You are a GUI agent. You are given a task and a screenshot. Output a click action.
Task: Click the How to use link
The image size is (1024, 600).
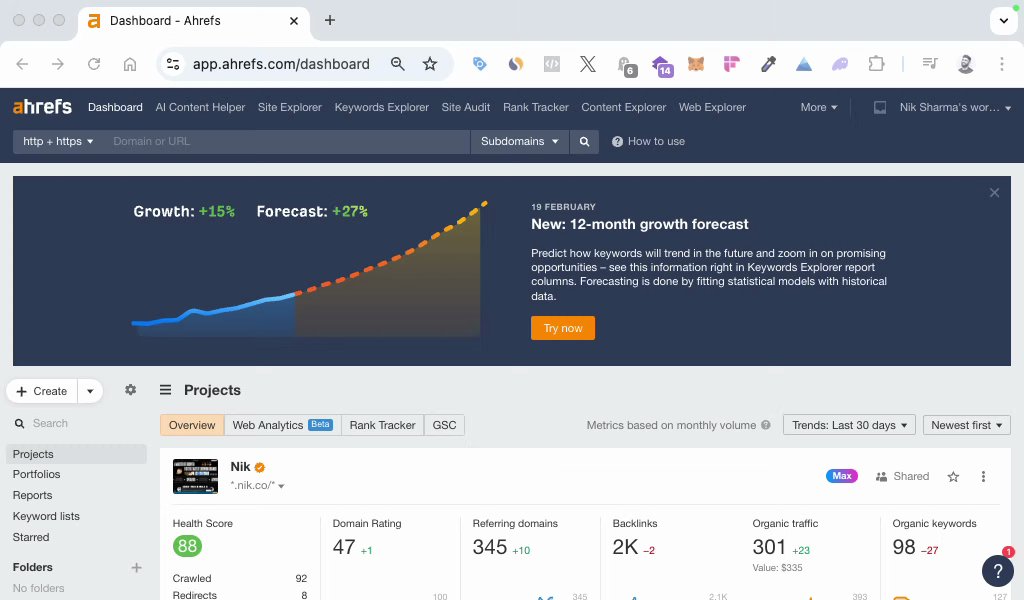click(x=656, y=142)
